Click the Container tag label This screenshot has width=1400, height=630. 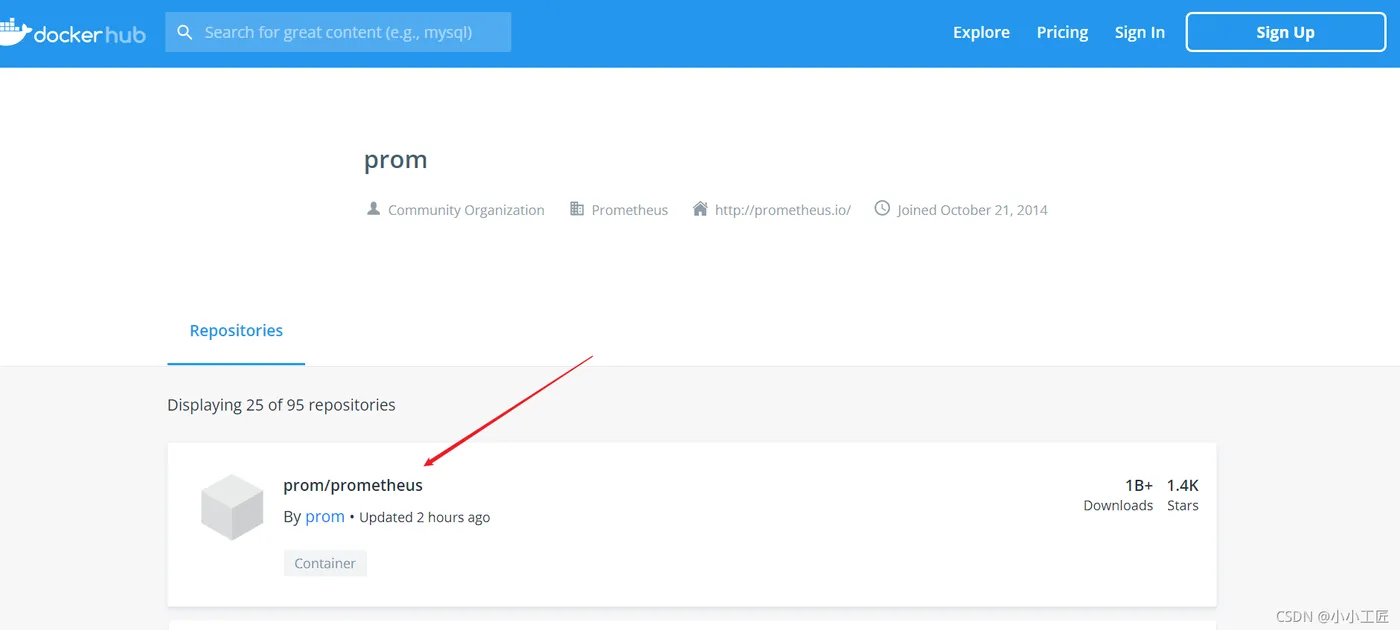[325, 563]
